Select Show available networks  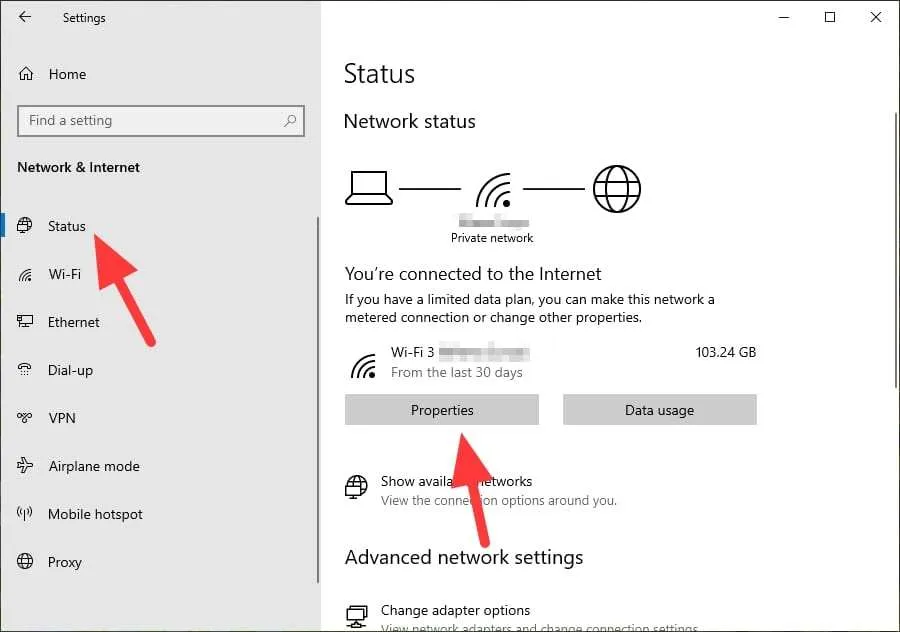coord(456,481)
